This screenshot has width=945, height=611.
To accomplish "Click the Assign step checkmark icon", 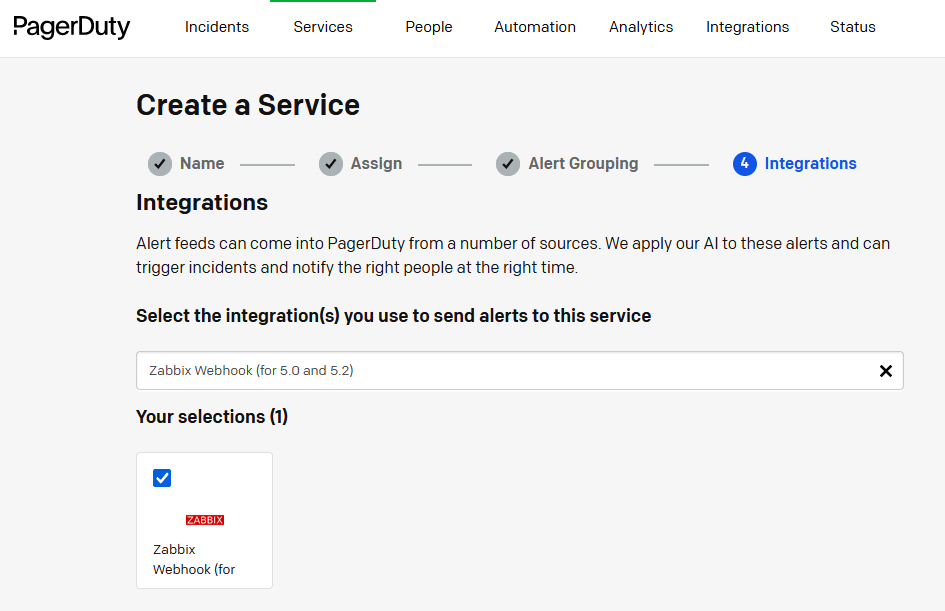I will coord(331,164).
